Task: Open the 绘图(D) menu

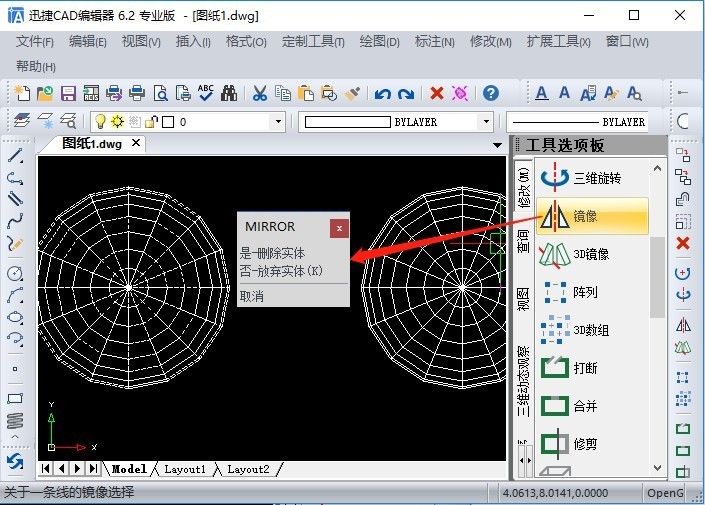Action: pos(379,42)
